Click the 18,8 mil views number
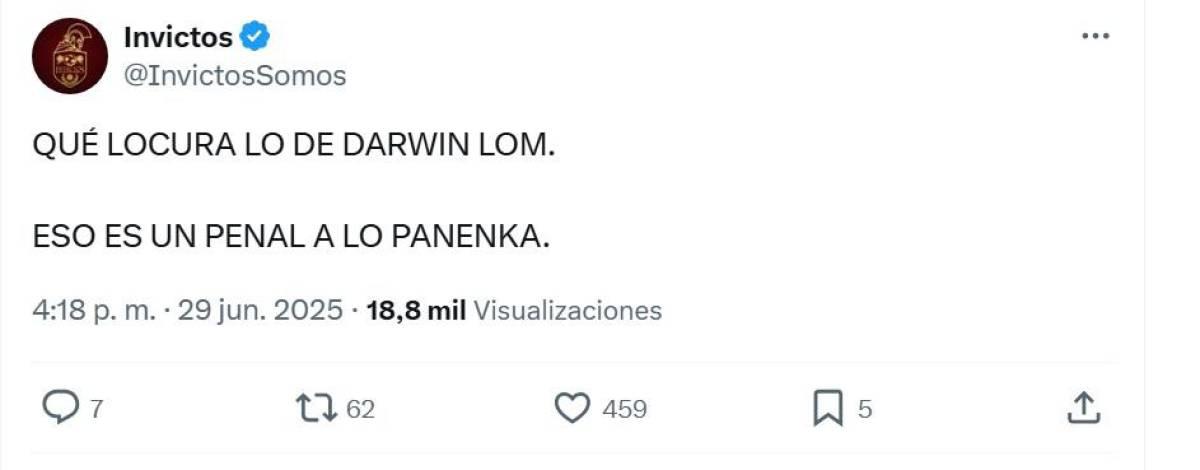 pyautogui.click(x=416, y=311)
